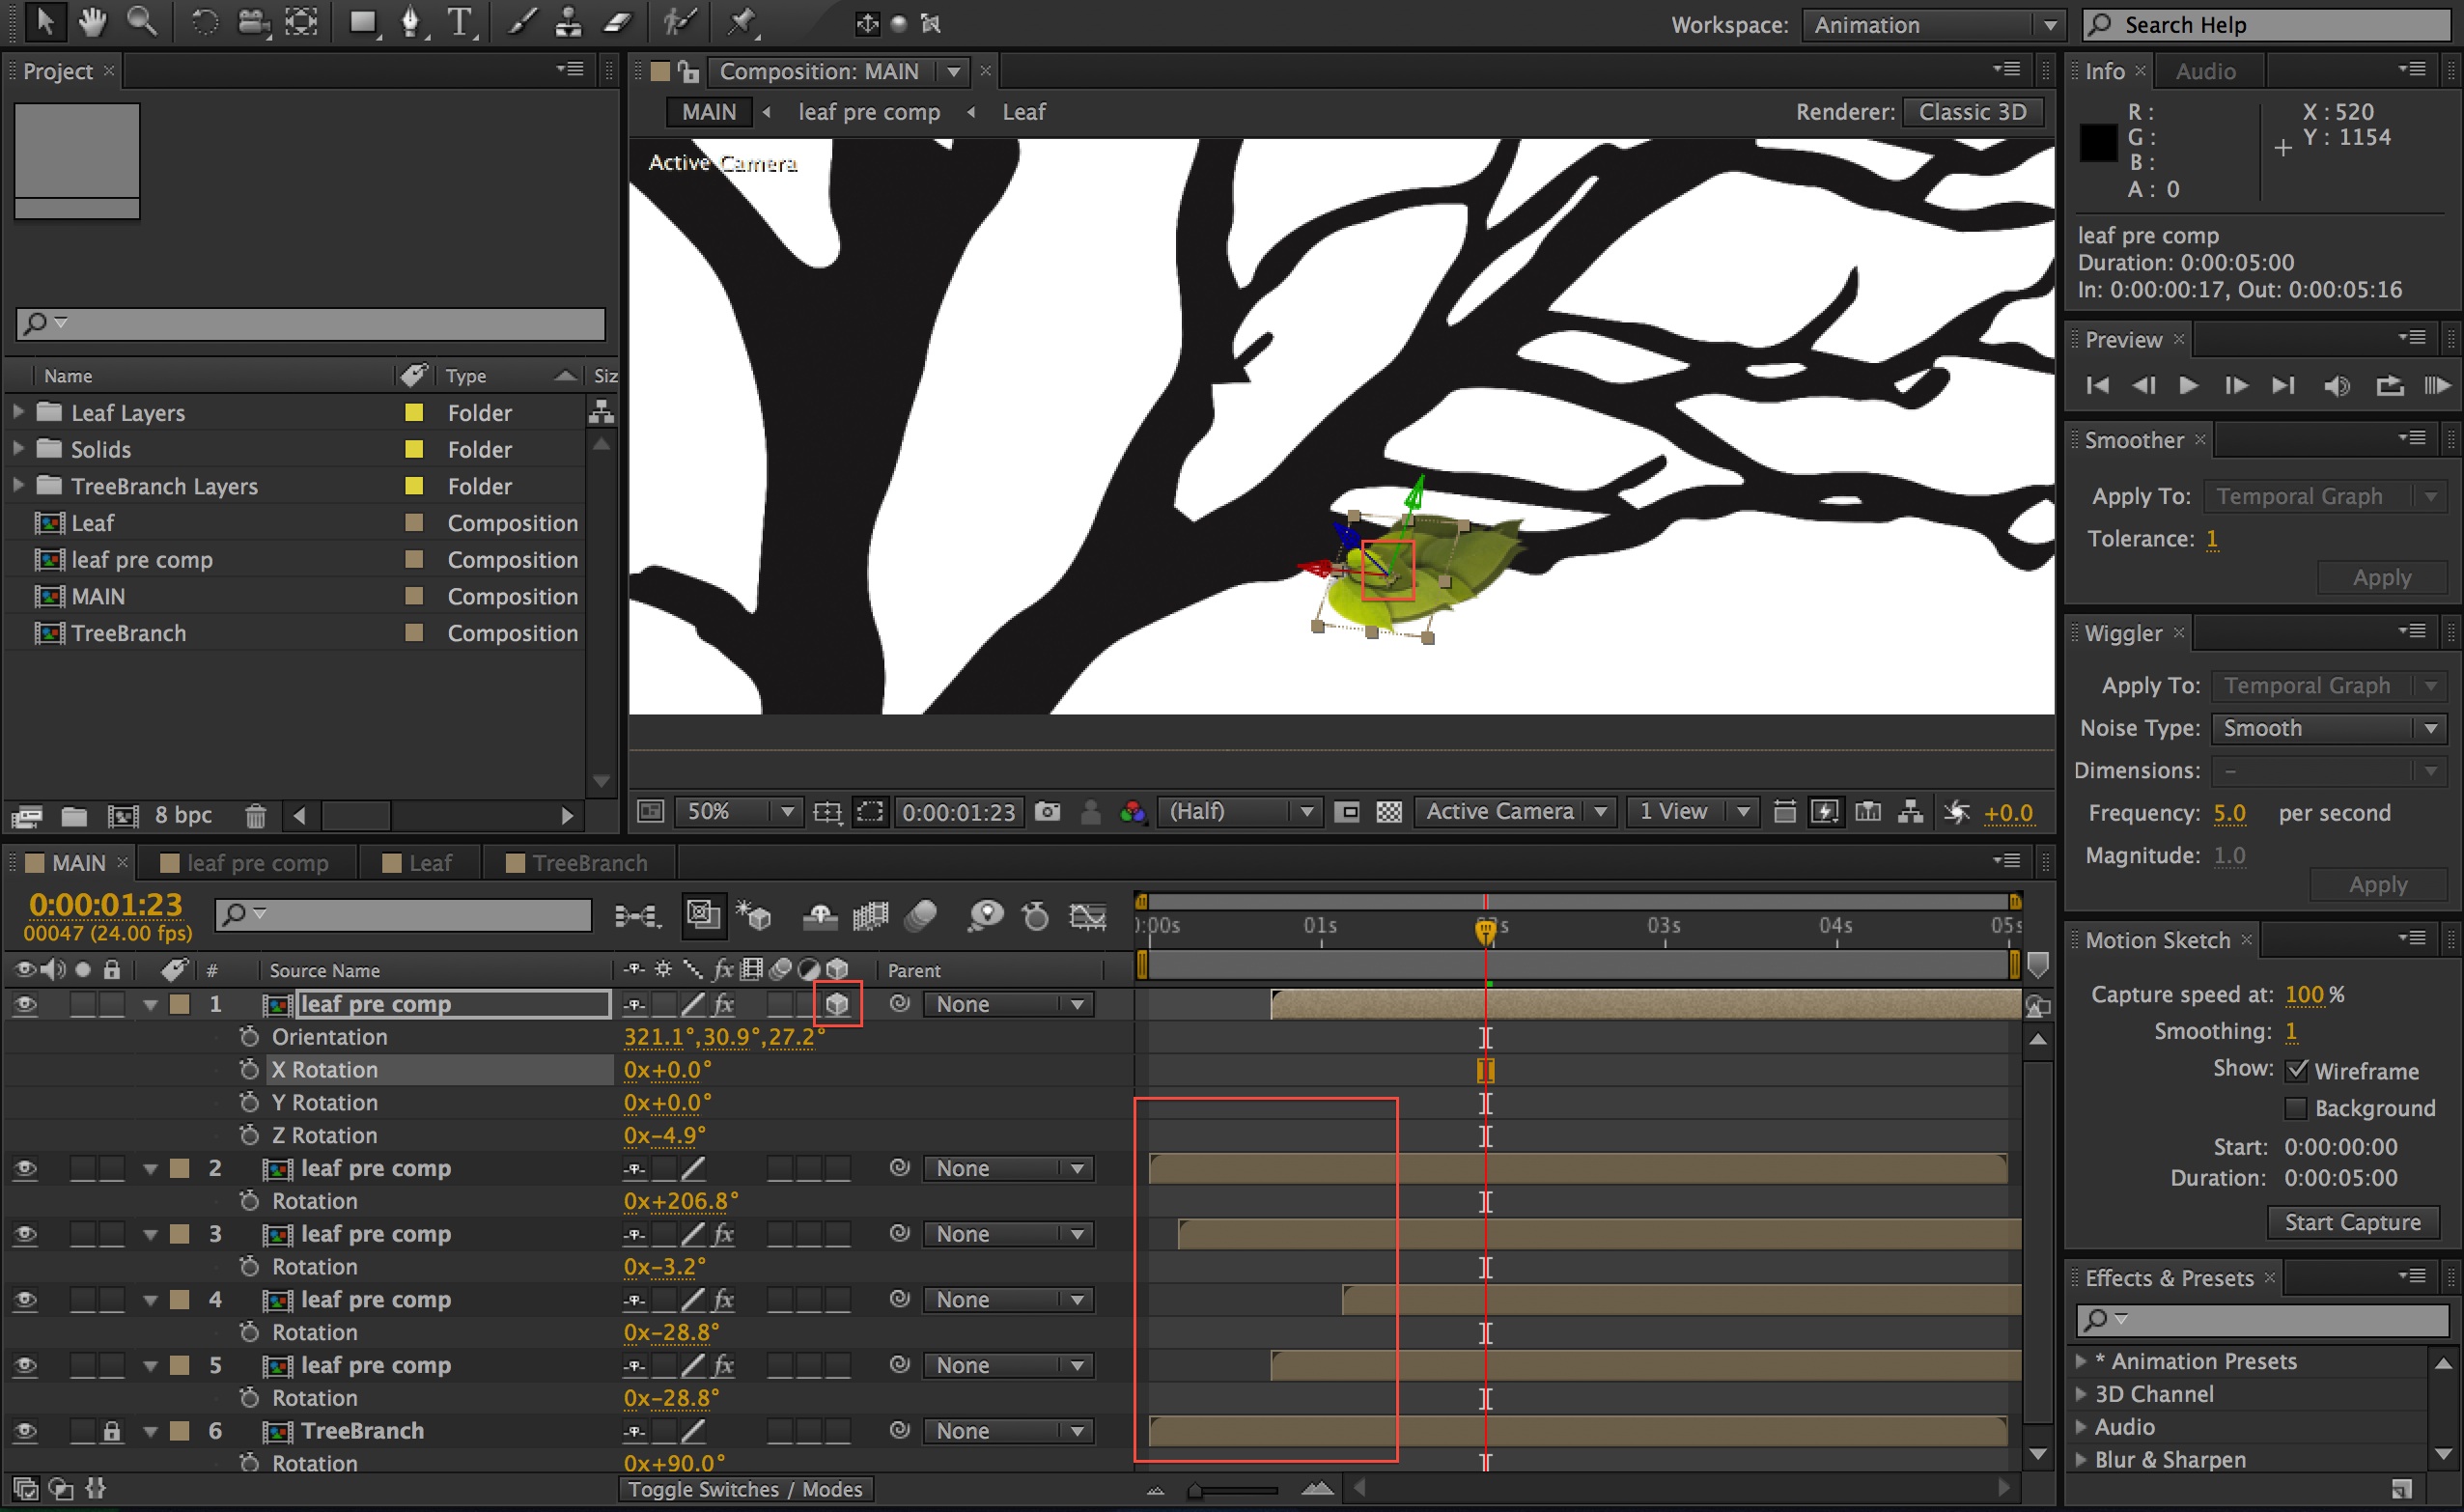Hide the TreeBranch layer 6 eye
The width and height of the screenshot is (2464, 1512).
coord(25,1431)
